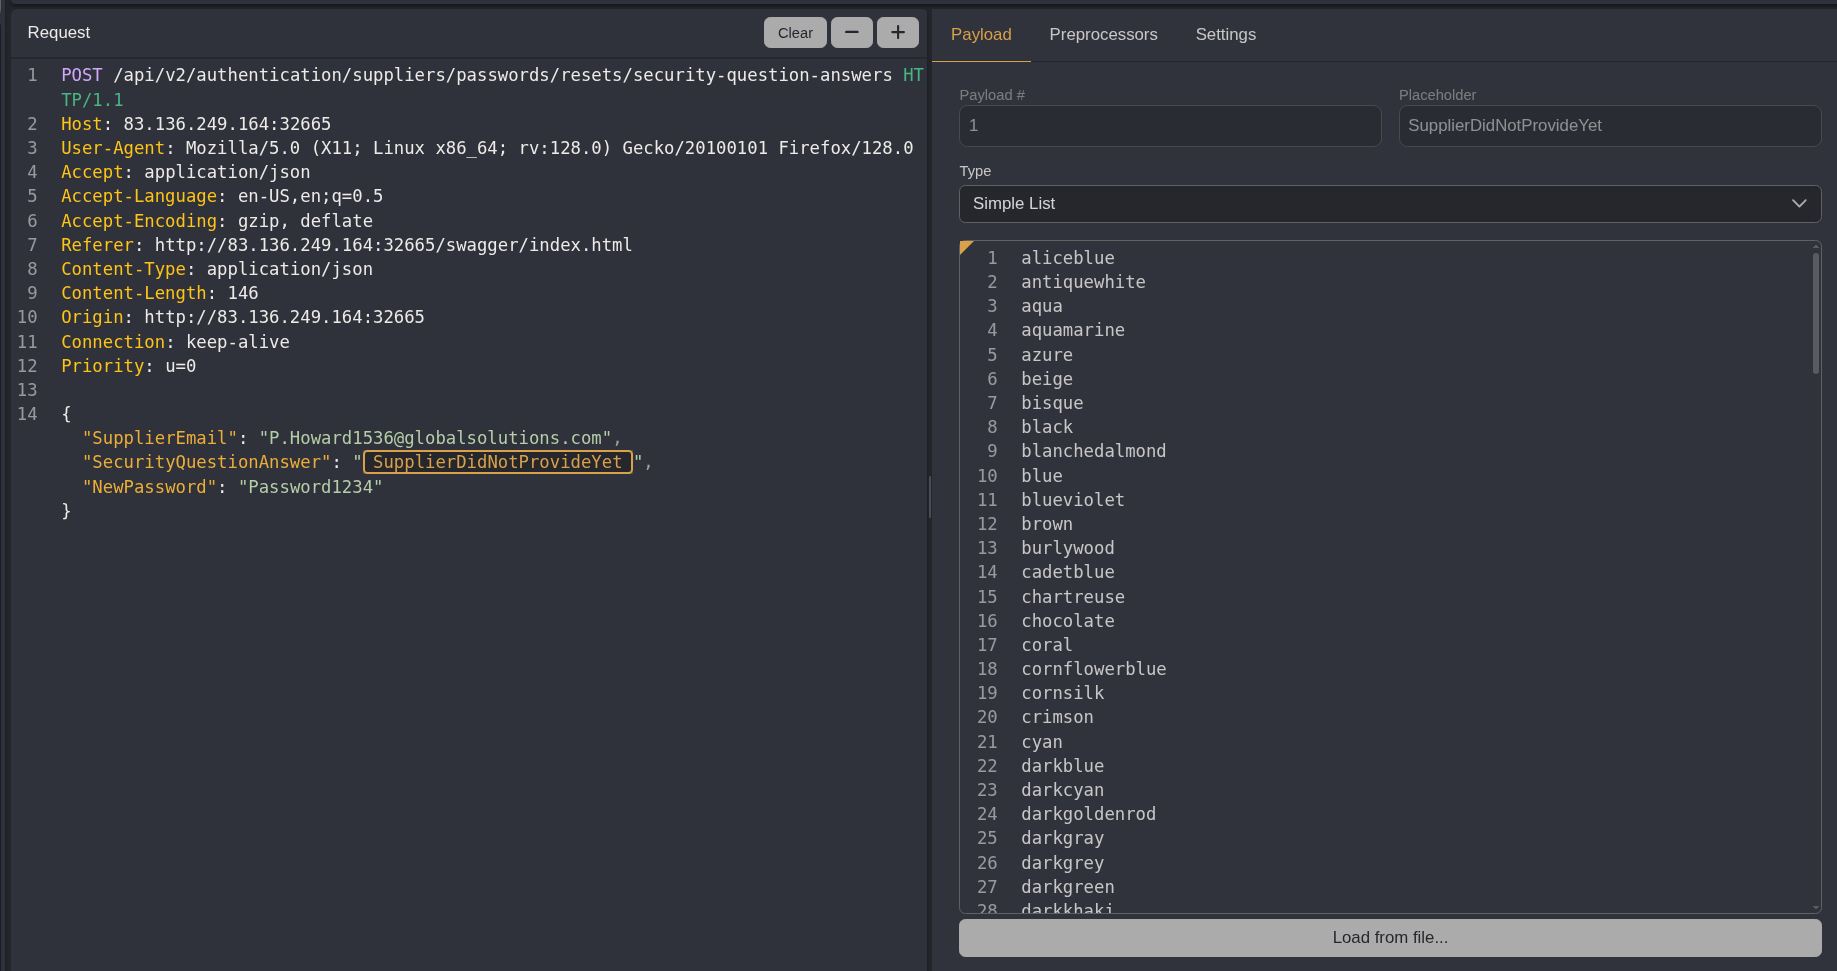The image size is (1837, 971).
Task: Click the minus button to remove placeholder
Action: 851,33
